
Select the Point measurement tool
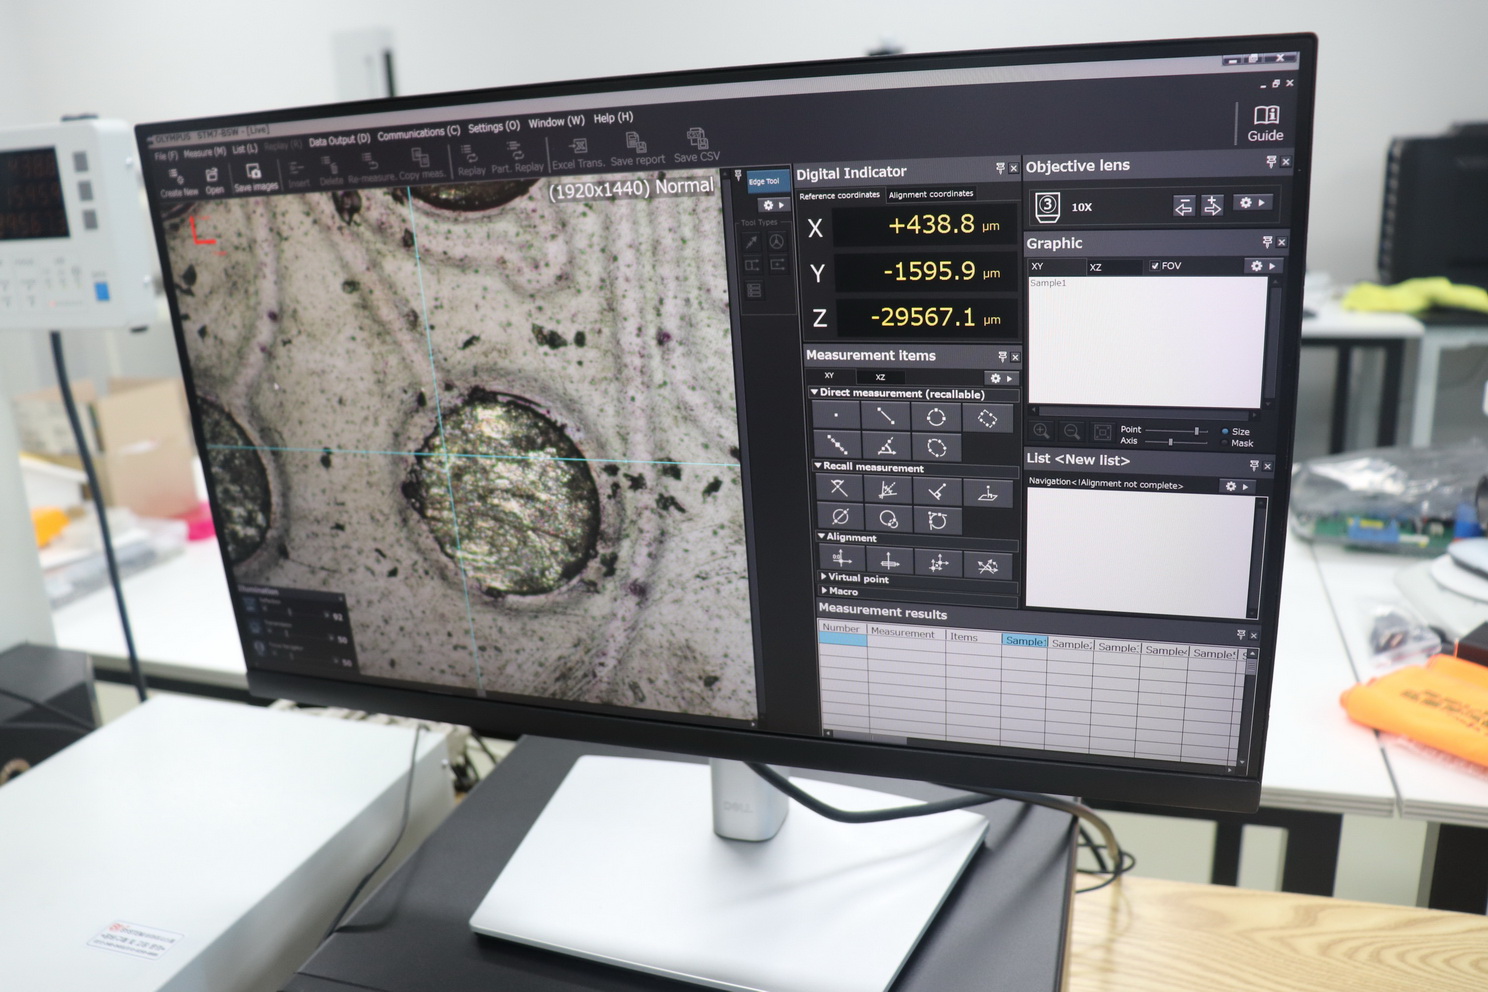[x=836, y=415]
